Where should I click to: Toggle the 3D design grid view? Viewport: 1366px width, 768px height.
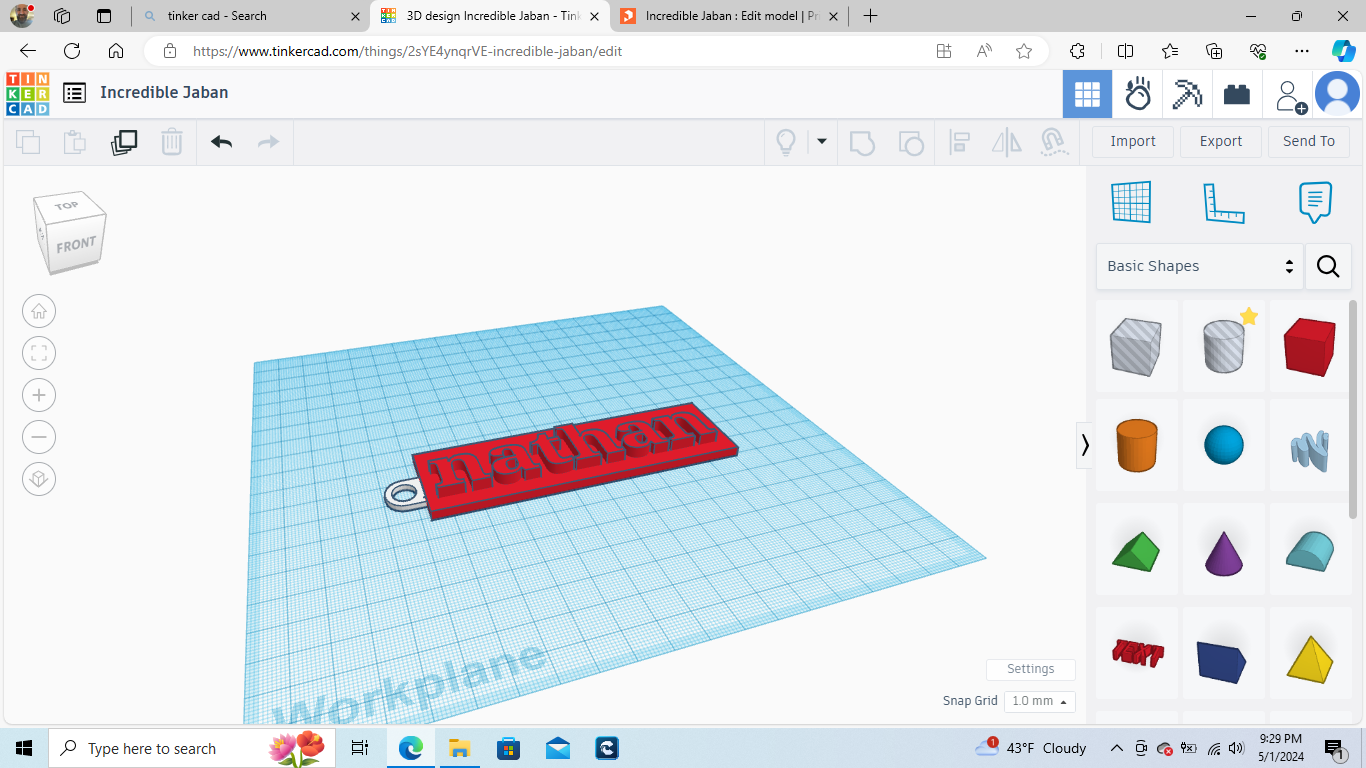tap(1087, 95)
